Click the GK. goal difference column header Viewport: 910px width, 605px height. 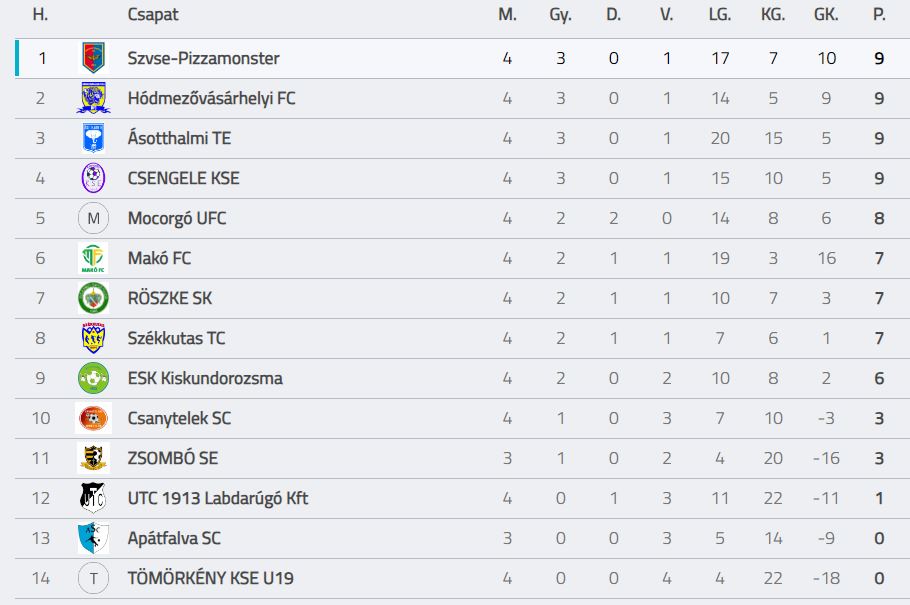[x=825, y=16]
